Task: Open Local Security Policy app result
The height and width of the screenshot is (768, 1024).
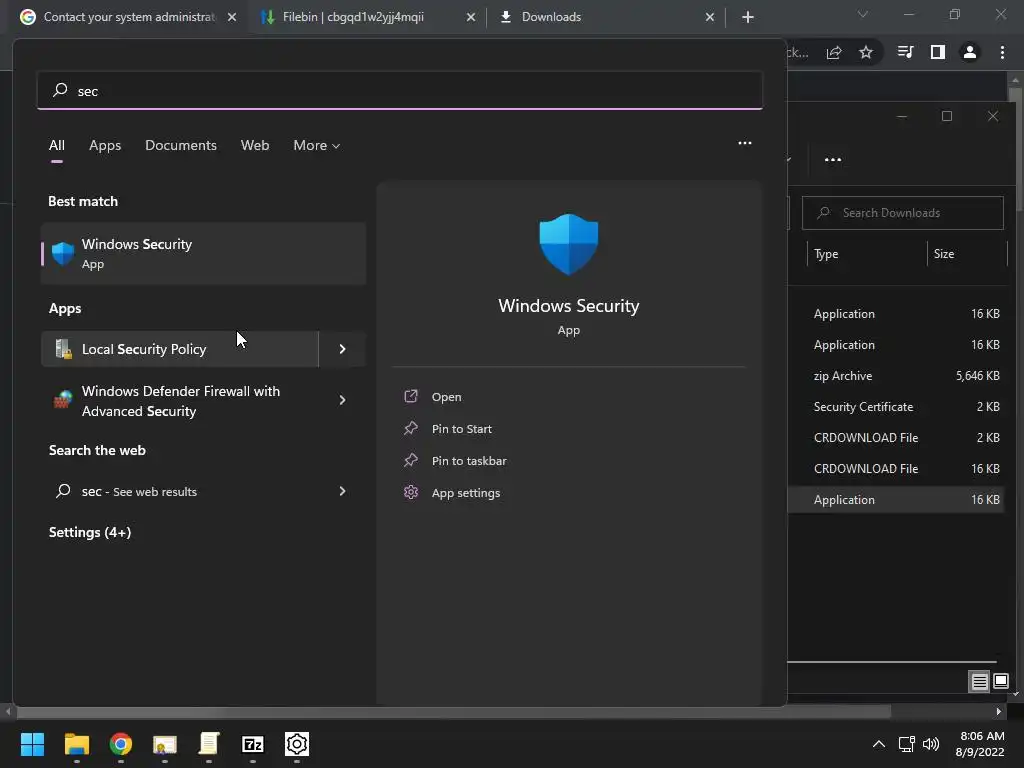Action: [x=180, y=349]
